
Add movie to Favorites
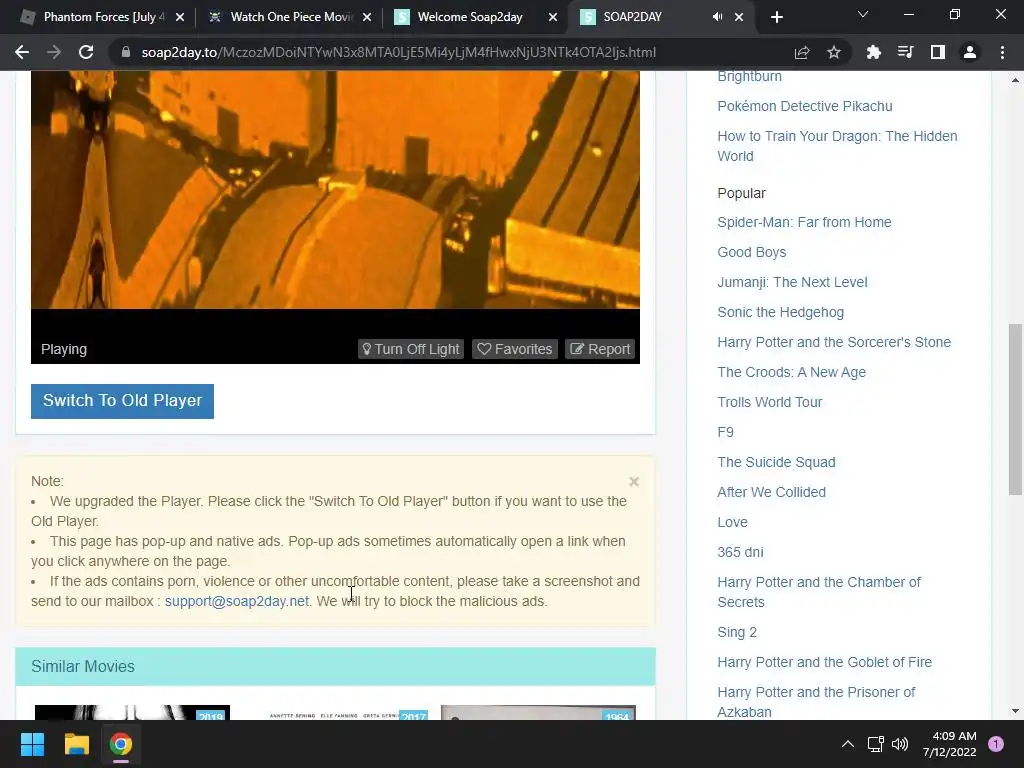click(515, 349)
